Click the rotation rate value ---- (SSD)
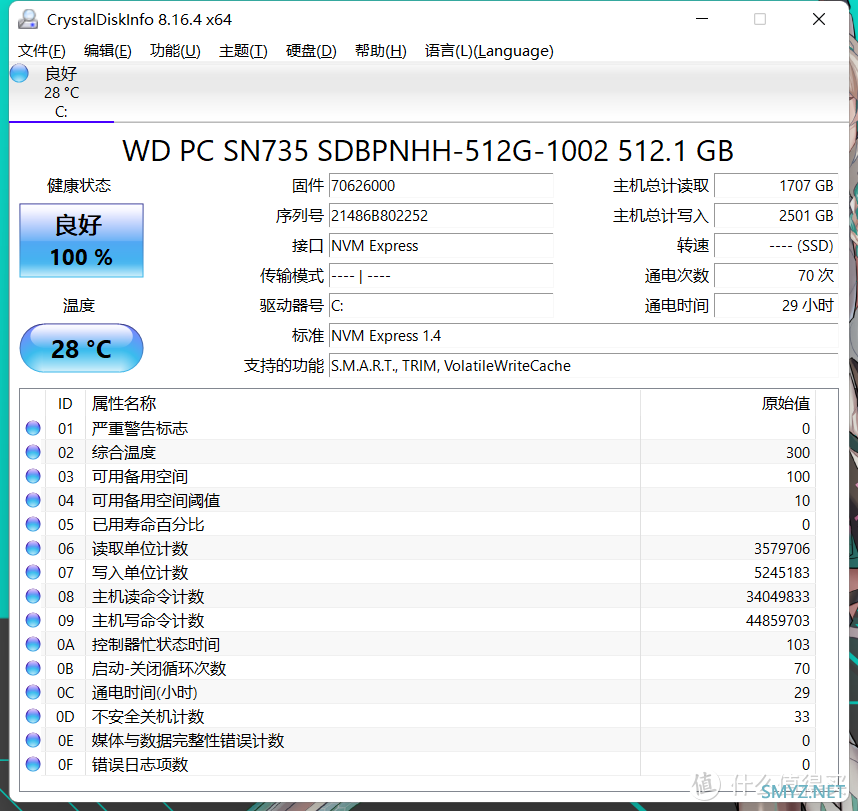The height and width of the screenshot is (811, 858). click(776, 246)
